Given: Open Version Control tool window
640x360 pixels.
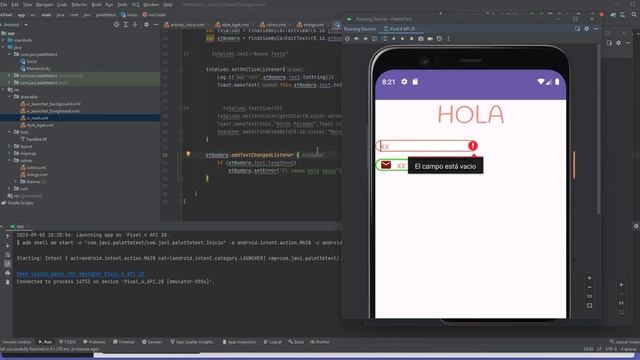Looking at the screenshot, I should coord(17,342).
